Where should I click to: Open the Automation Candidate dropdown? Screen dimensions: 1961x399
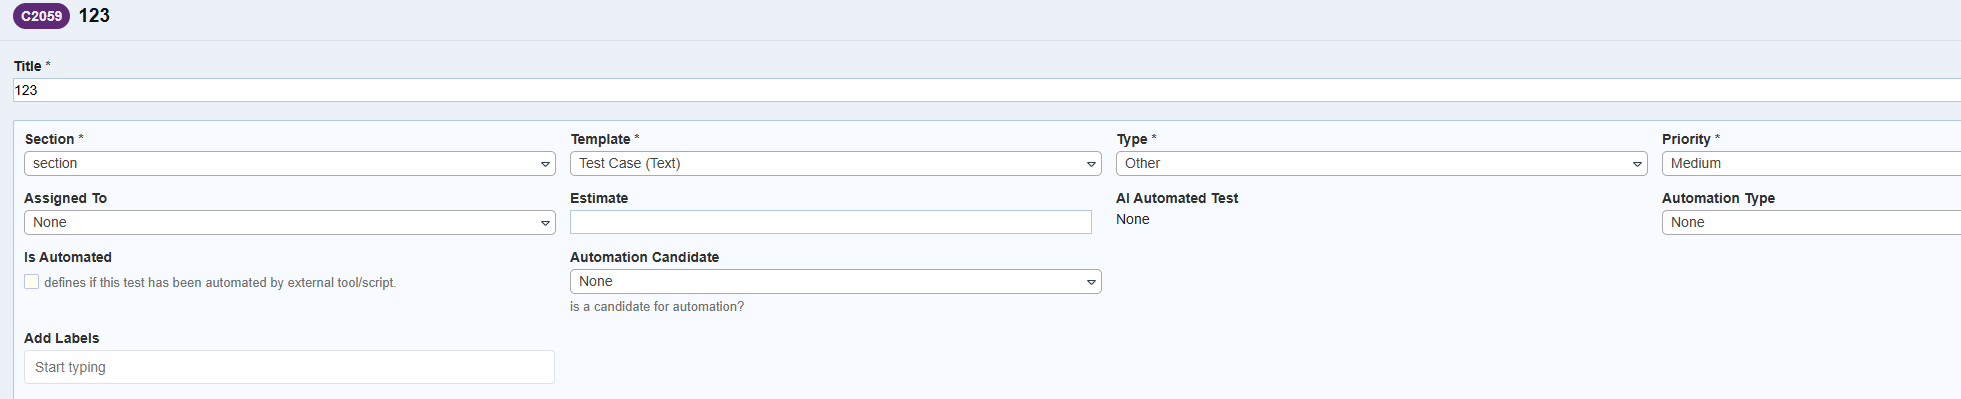836,281
